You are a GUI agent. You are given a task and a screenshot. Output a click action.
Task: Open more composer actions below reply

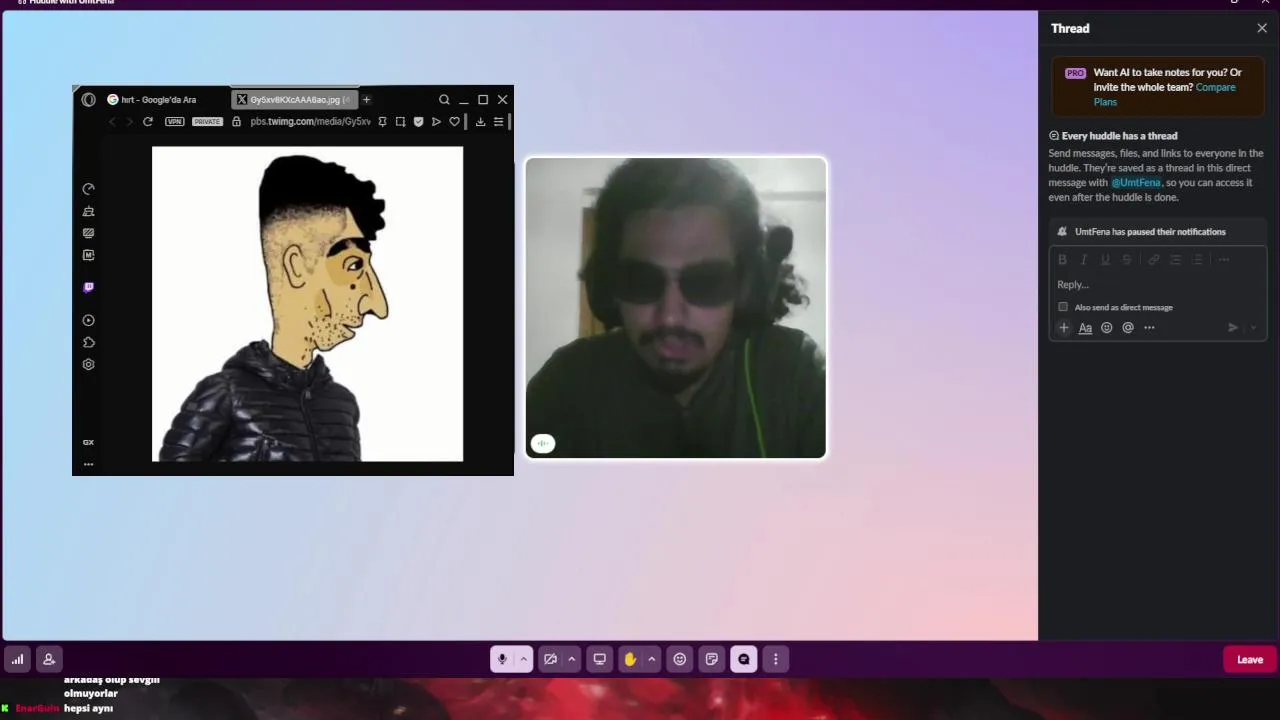[1149, 328]
